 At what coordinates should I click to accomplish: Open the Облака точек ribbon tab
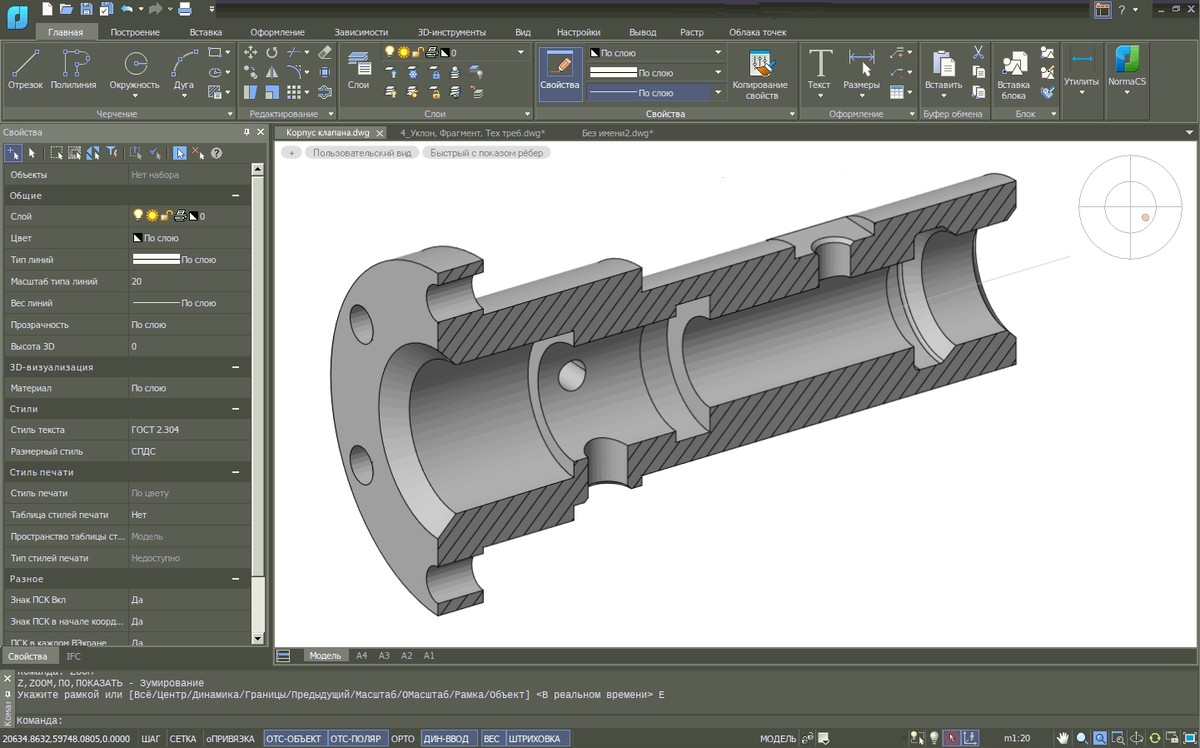757,32
